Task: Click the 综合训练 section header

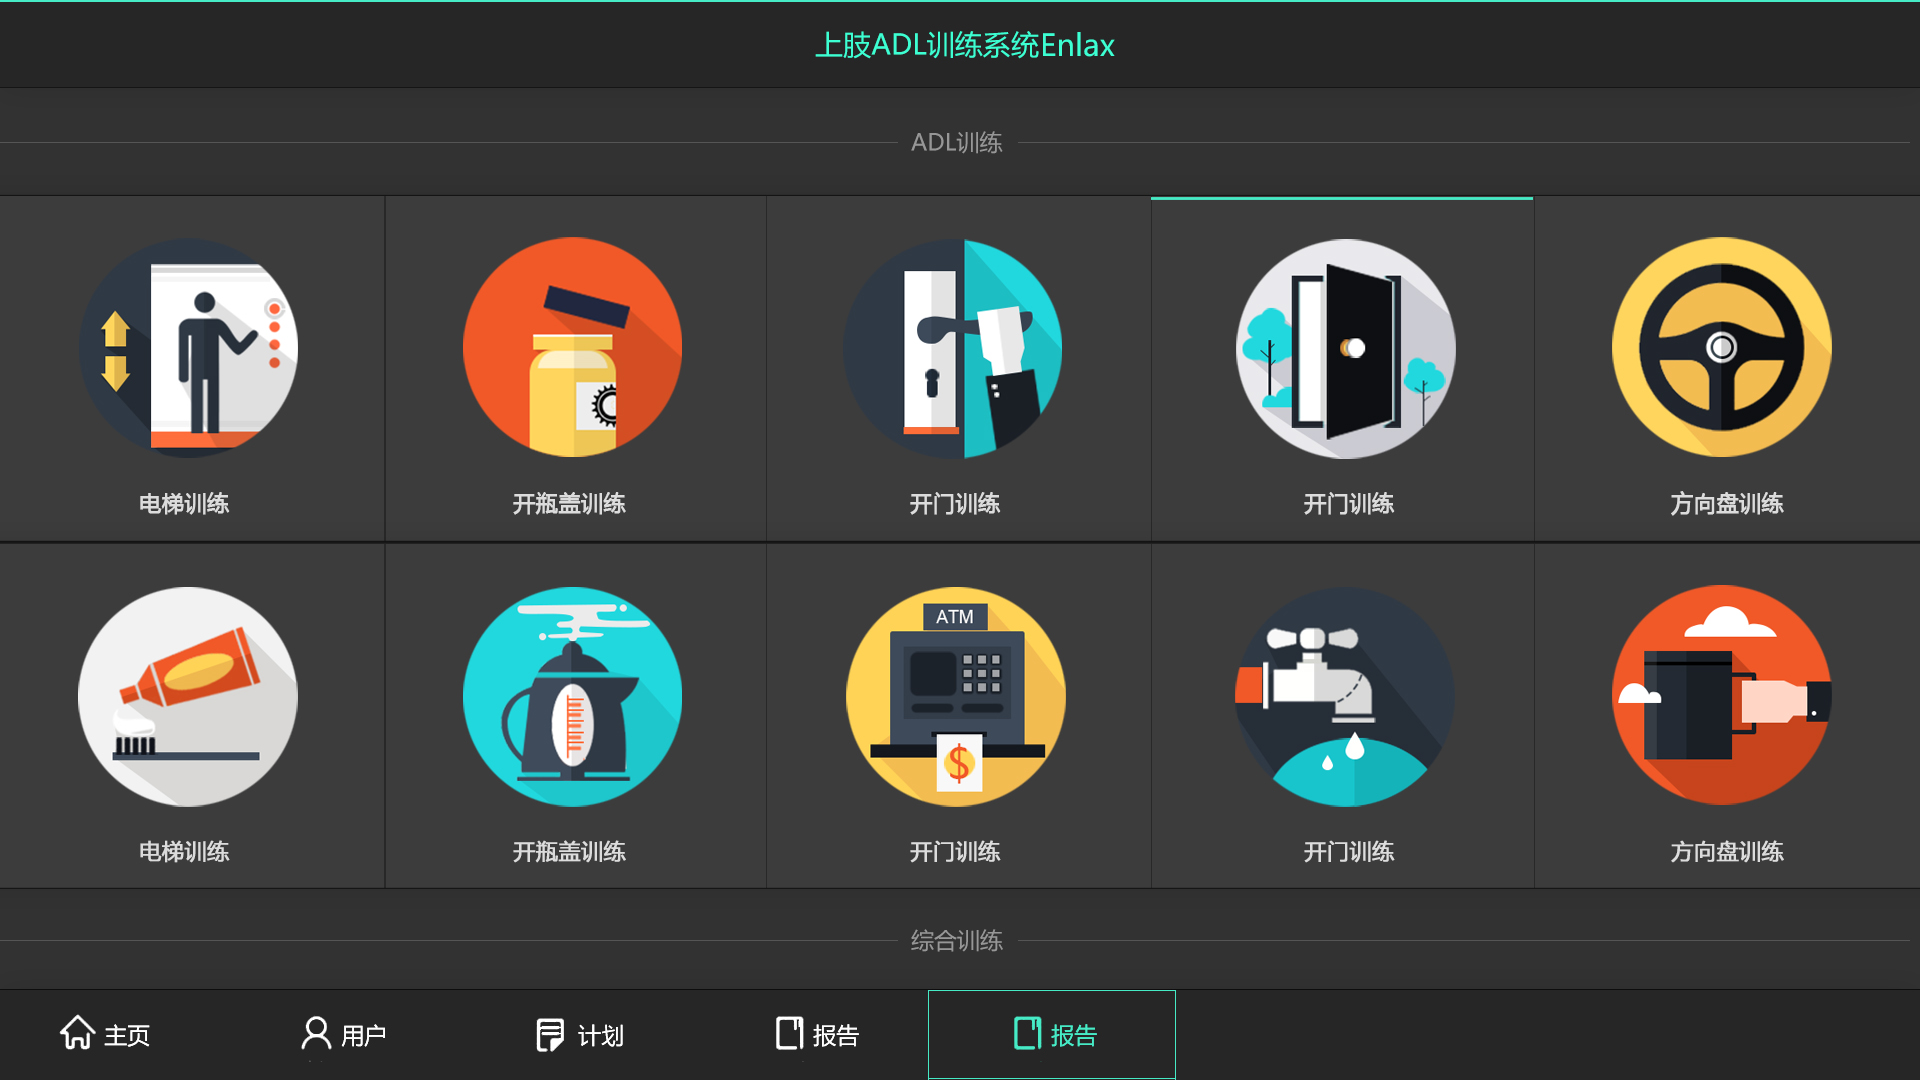Action: coord(956,941)
